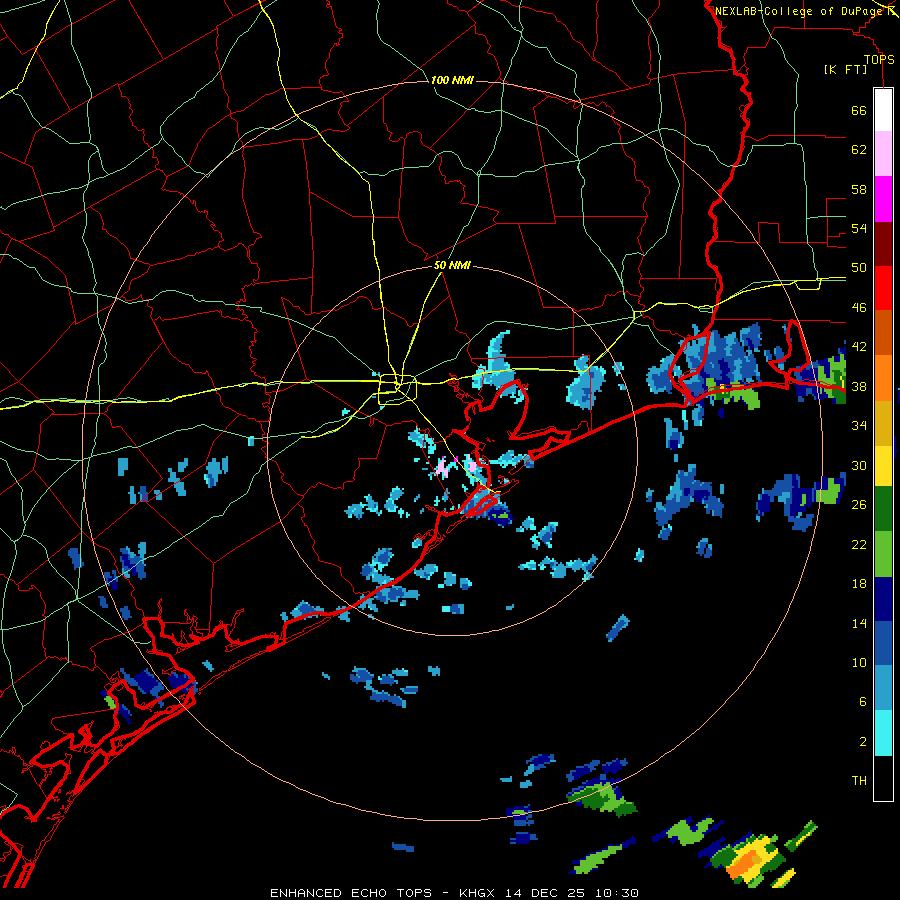Viewport: 900px width, 900px height.
Task: Select the yellow legend swatch beside 30
Action: coord(883,465)
